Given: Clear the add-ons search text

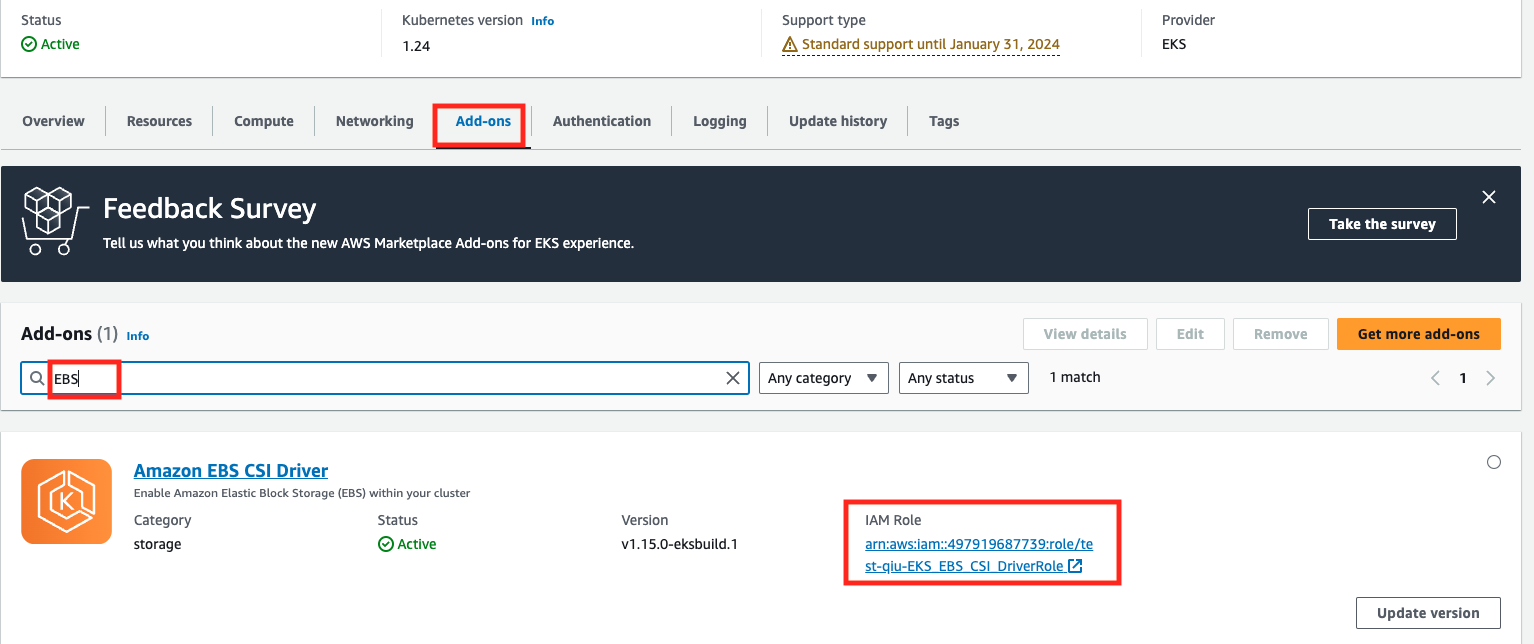Looking at the screenshot, I should click(x=732, y=378).
